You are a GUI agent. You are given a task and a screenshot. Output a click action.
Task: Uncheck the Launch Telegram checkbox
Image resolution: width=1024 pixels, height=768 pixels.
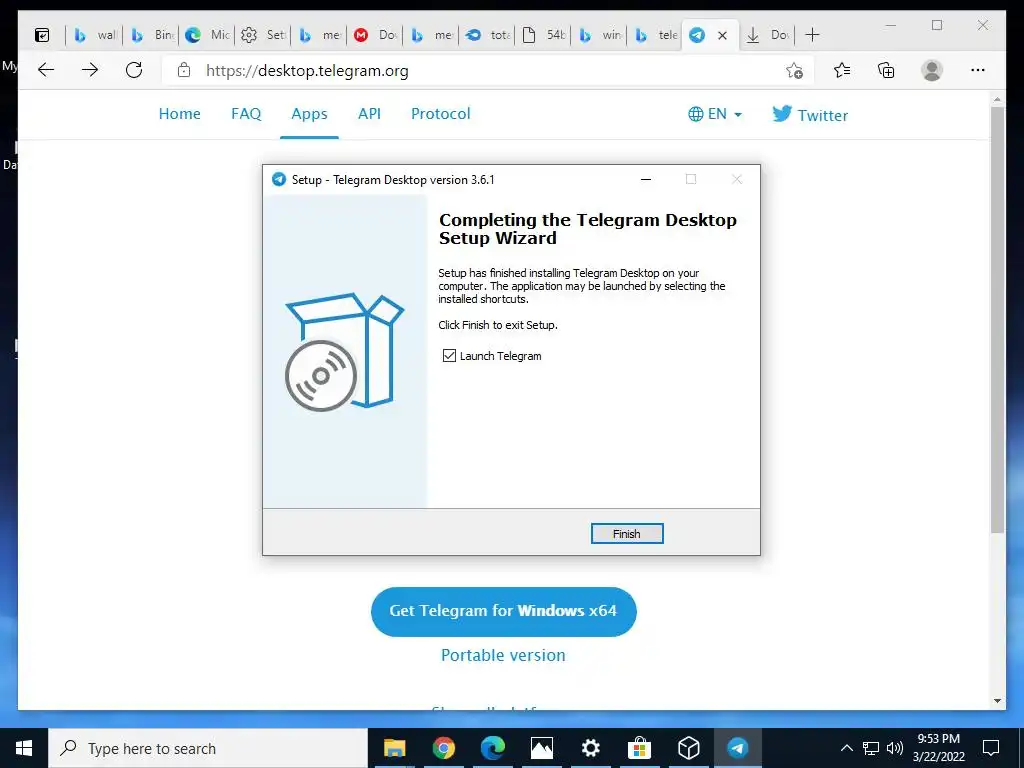(x=449, y=355)
